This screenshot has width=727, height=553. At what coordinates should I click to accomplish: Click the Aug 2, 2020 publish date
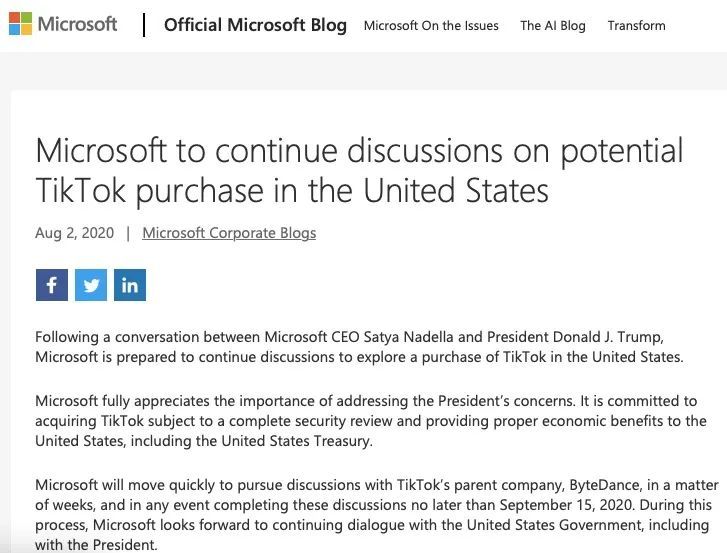pyautogui.click(x=75, y=233)
